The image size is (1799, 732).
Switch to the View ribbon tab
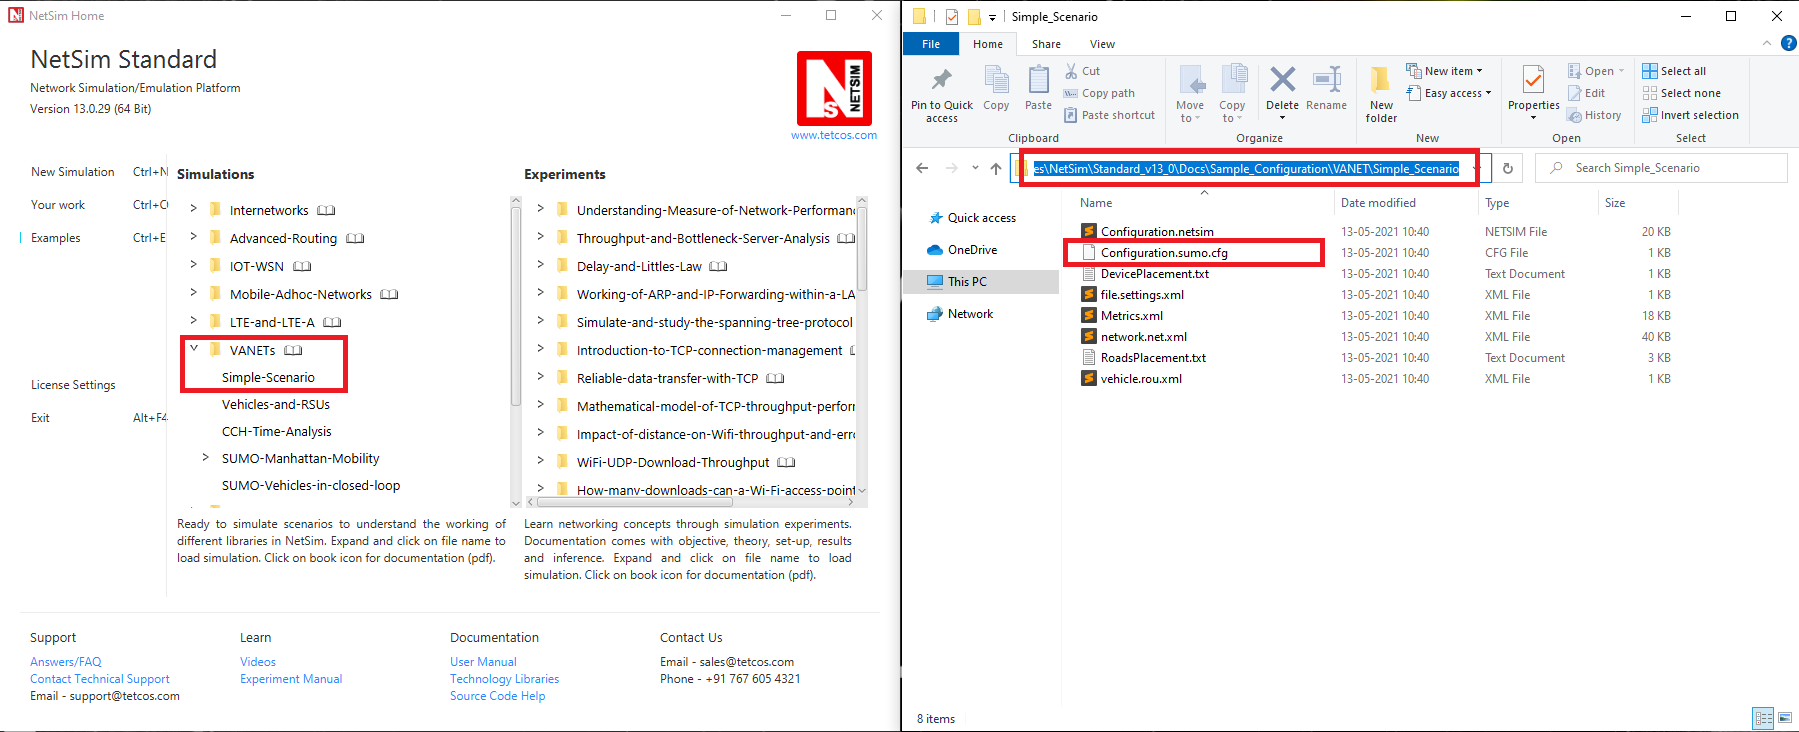pos(1102,44)
